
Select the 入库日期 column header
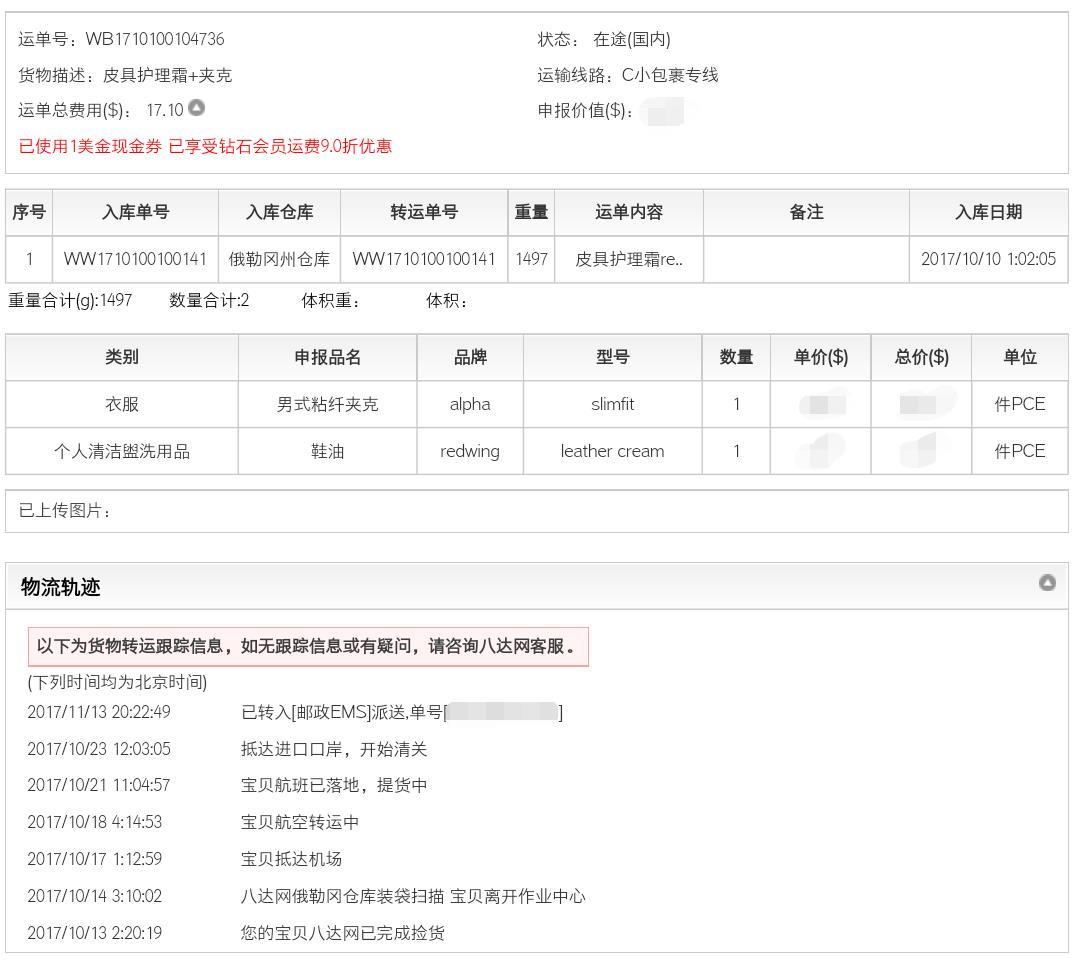click(x=988, y=212)
